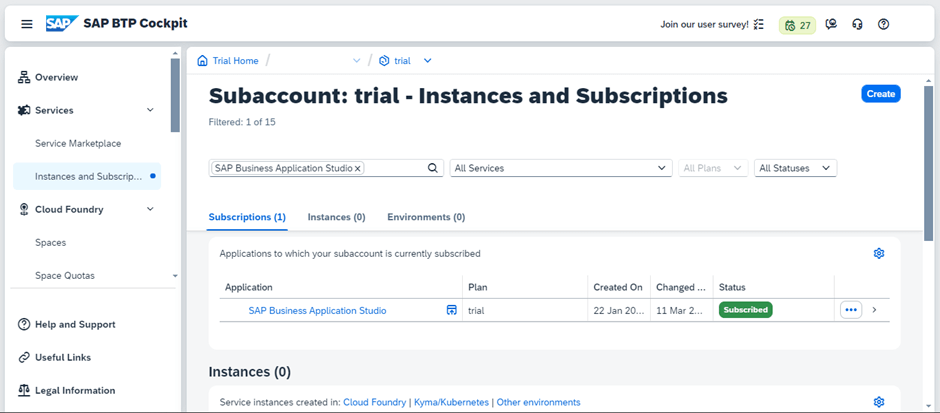
Task: Click the trial subaccount cube icon
Action: pos(384,61)
